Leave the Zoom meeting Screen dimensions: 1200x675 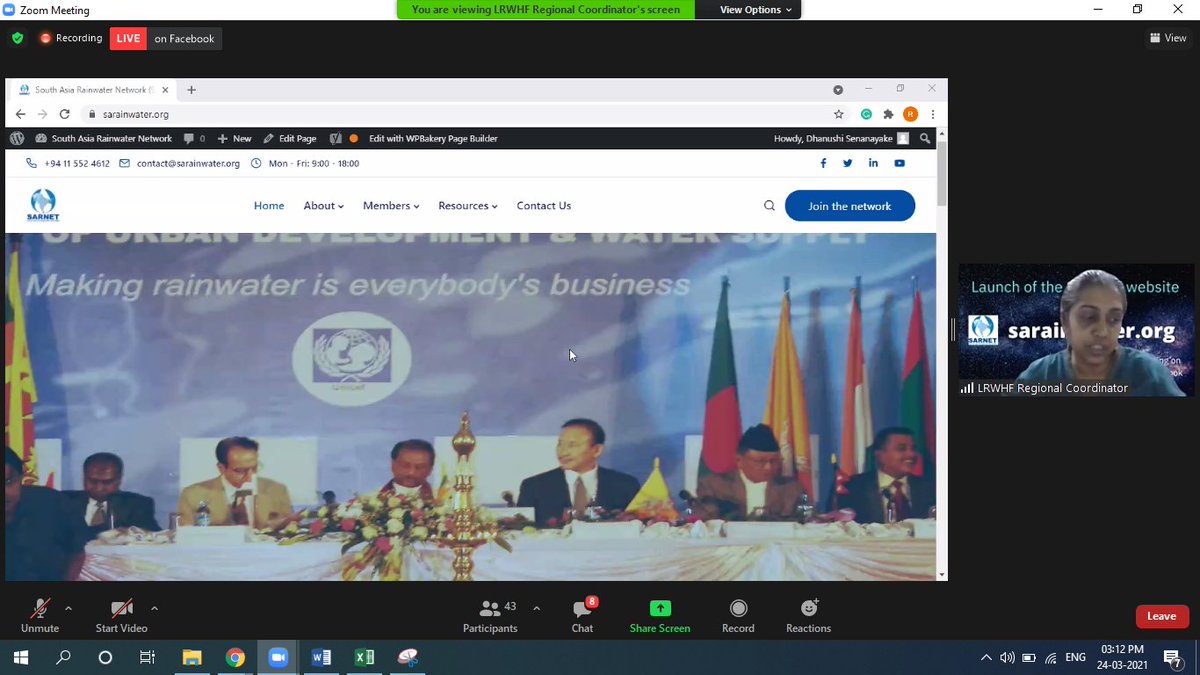(1161, 616)
